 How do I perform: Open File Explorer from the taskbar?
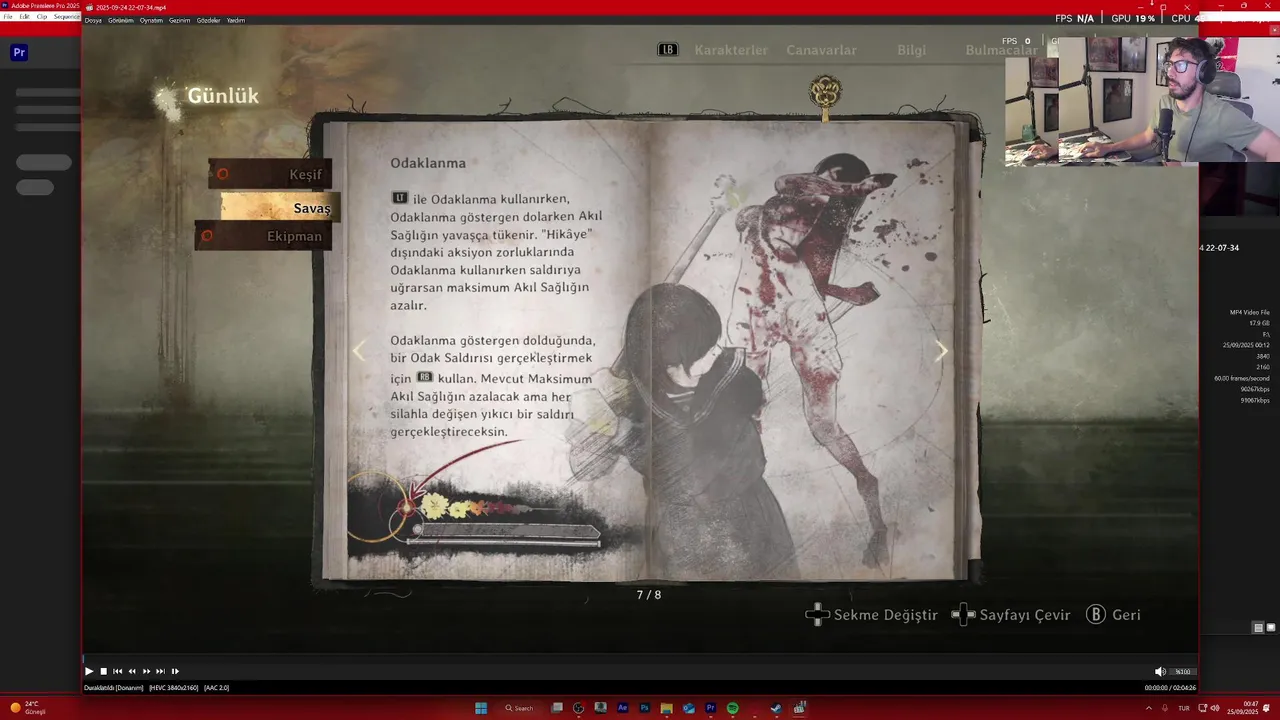(666, 708)
